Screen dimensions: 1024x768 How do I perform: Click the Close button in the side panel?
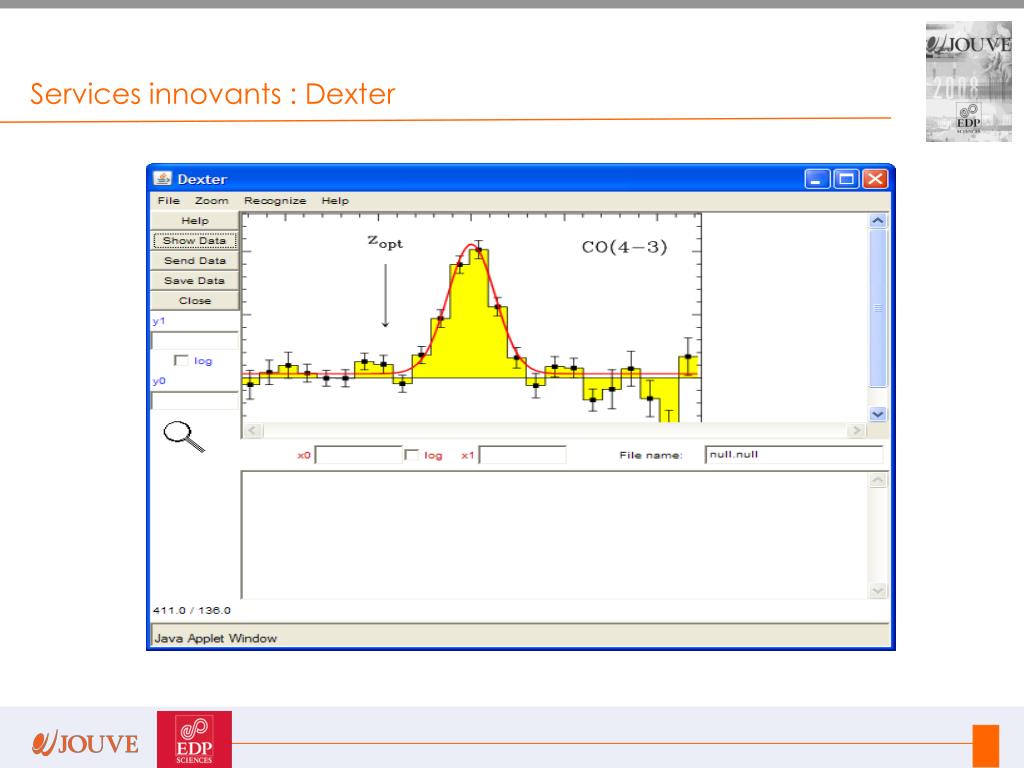tap(195, 300)
